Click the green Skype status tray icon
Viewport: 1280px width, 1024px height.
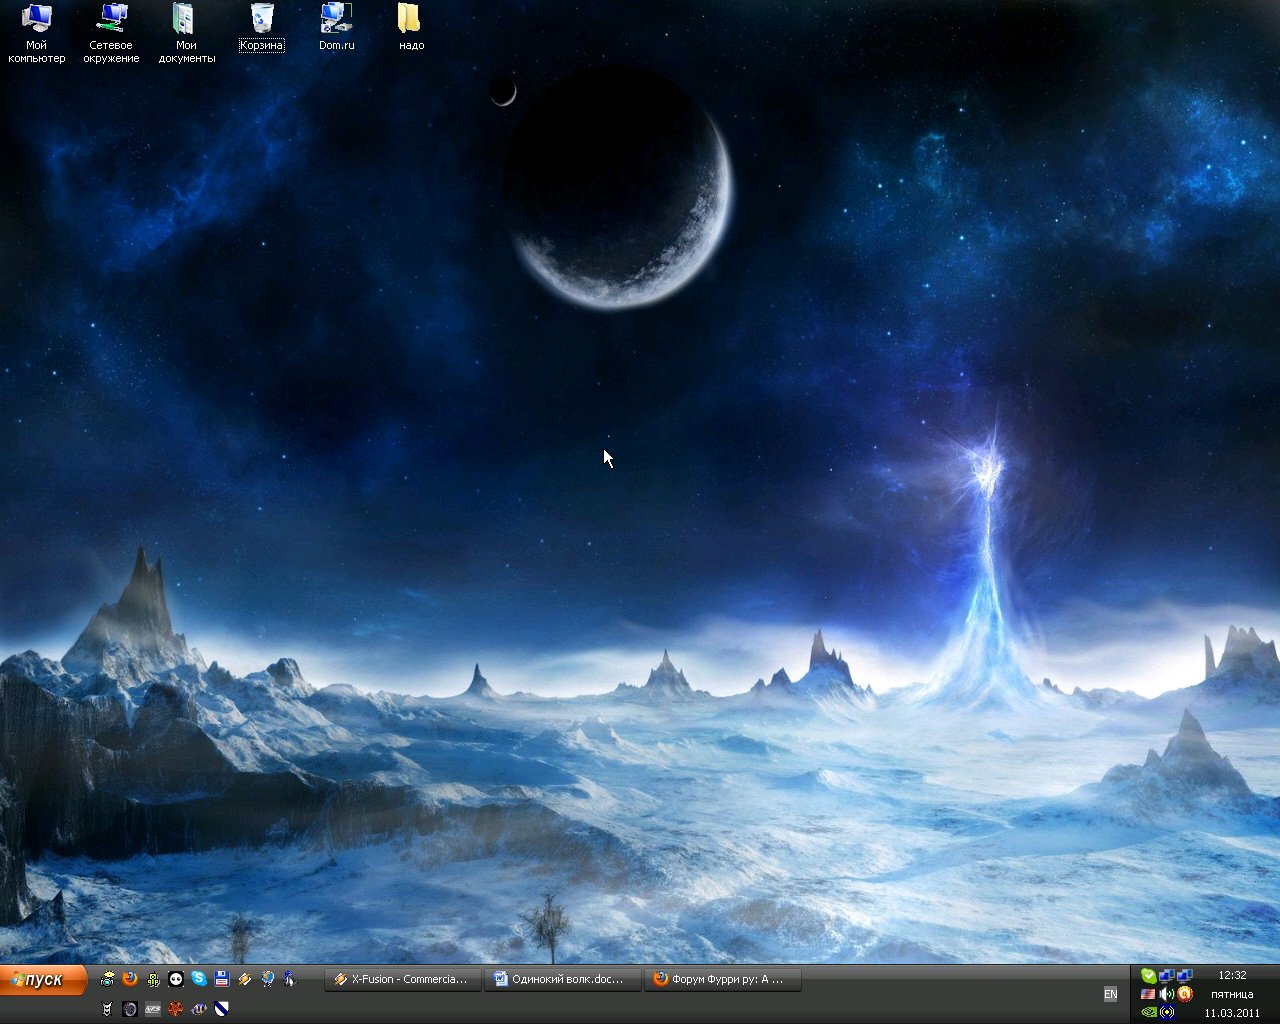tap(1149, 976)
